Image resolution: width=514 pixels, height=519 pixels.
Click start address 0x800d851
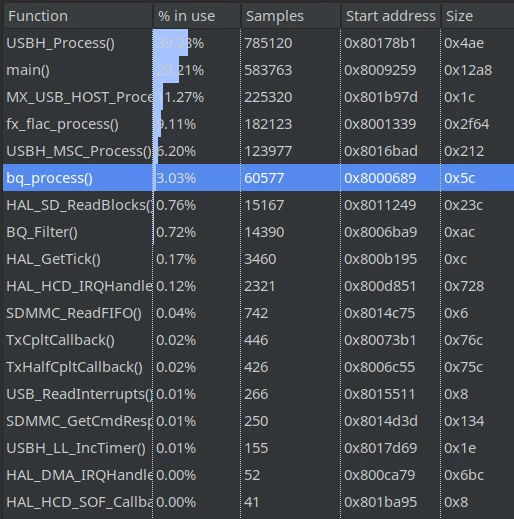(x=381, y=286)
